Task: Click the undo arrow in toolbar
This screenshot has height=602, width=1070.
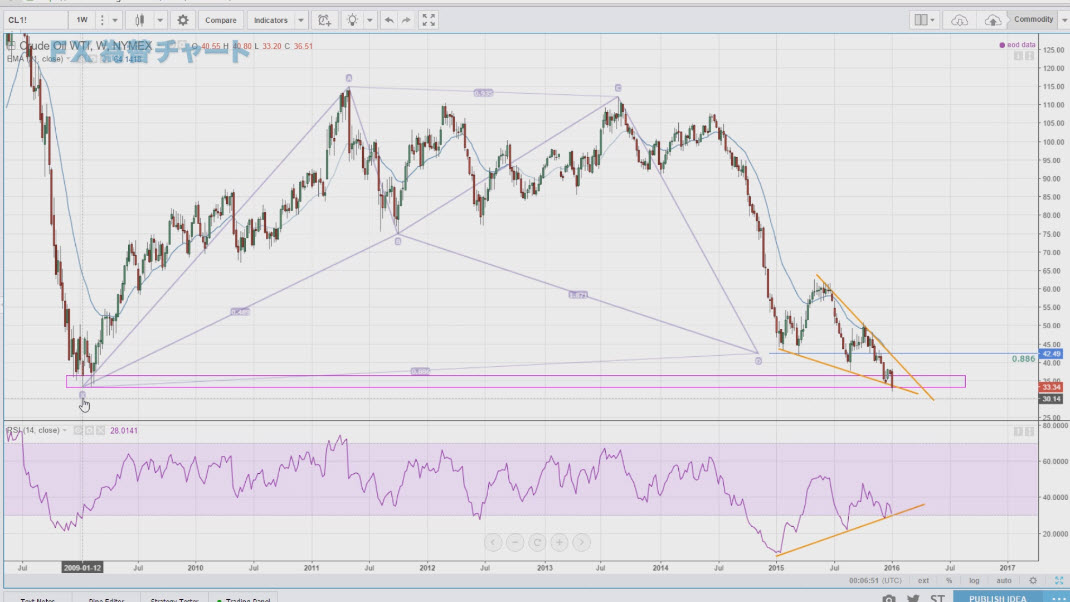Action: (x=389, y=20)
